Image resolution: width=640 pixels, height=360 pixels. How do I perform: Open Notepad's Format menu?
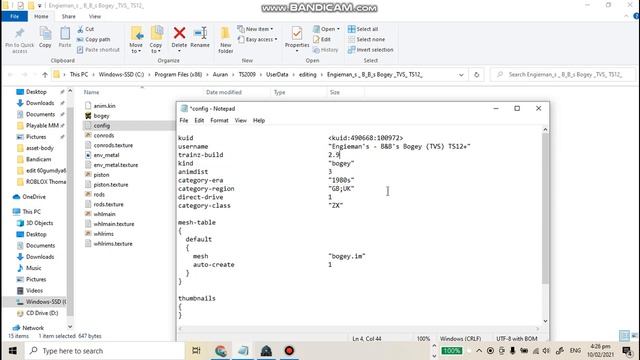click(219, 120)
